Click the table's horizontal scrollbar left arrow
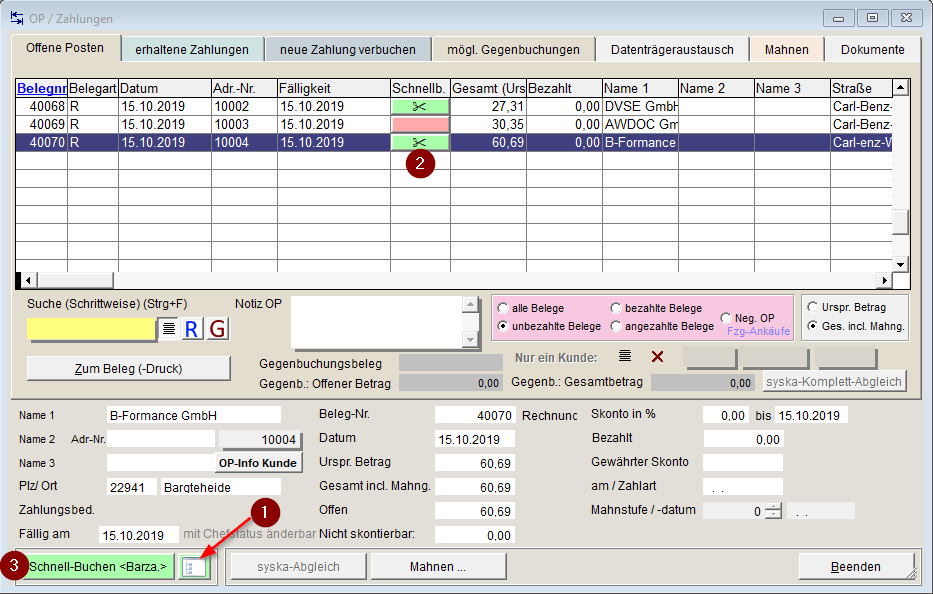Image resolution: width=933 pixels, height=594 pixels. pyautogui.click(x=28, y=280)
